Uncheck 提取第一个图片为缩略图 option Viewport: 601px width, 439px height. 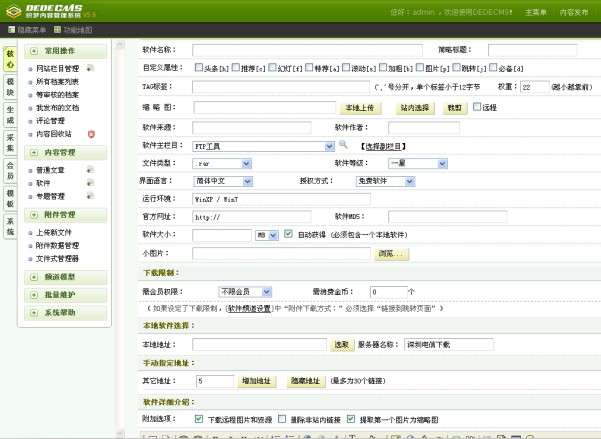[x=351, y=419]
